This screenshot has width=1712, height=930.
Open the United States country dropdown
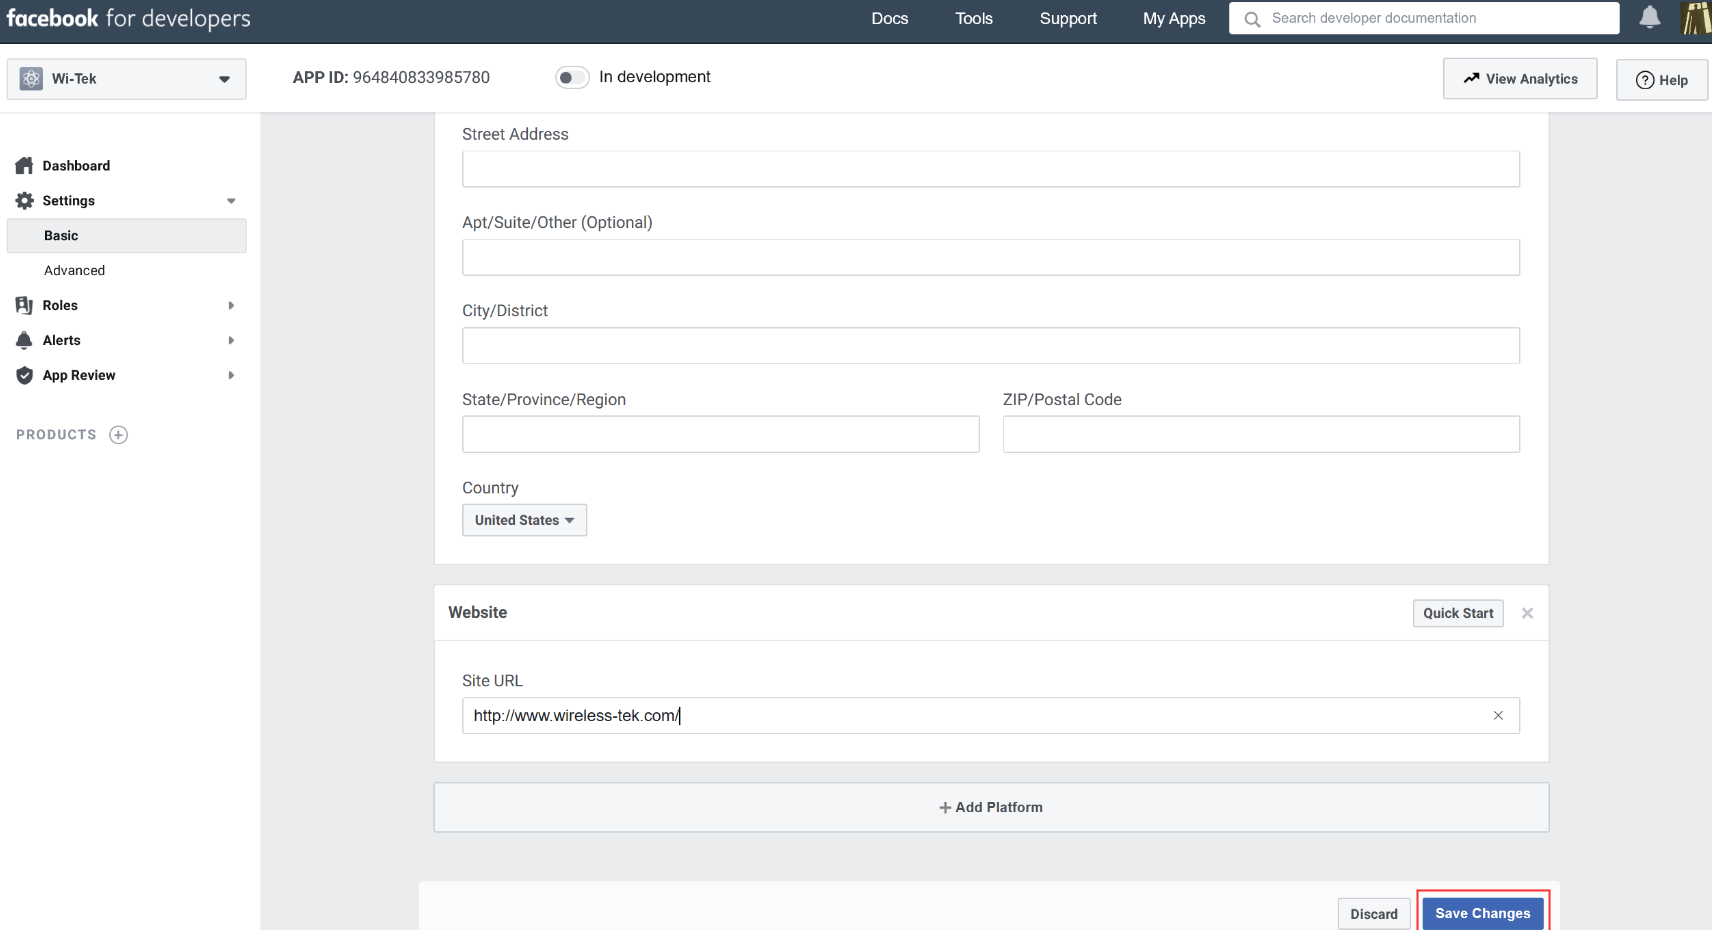[x=524, y=520]
